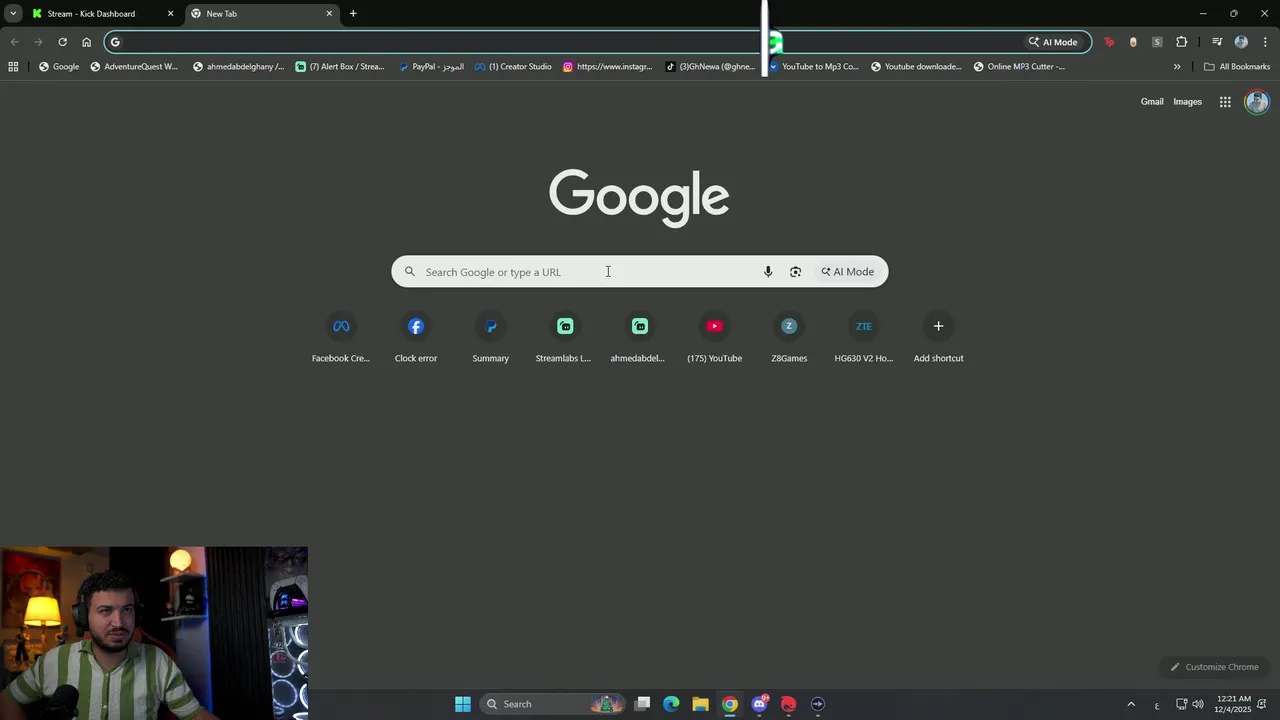This screenshot has height=720, width=1280.
Task: Open the Alert Box / Streamlabs bookmark
Action: (340, 67)
